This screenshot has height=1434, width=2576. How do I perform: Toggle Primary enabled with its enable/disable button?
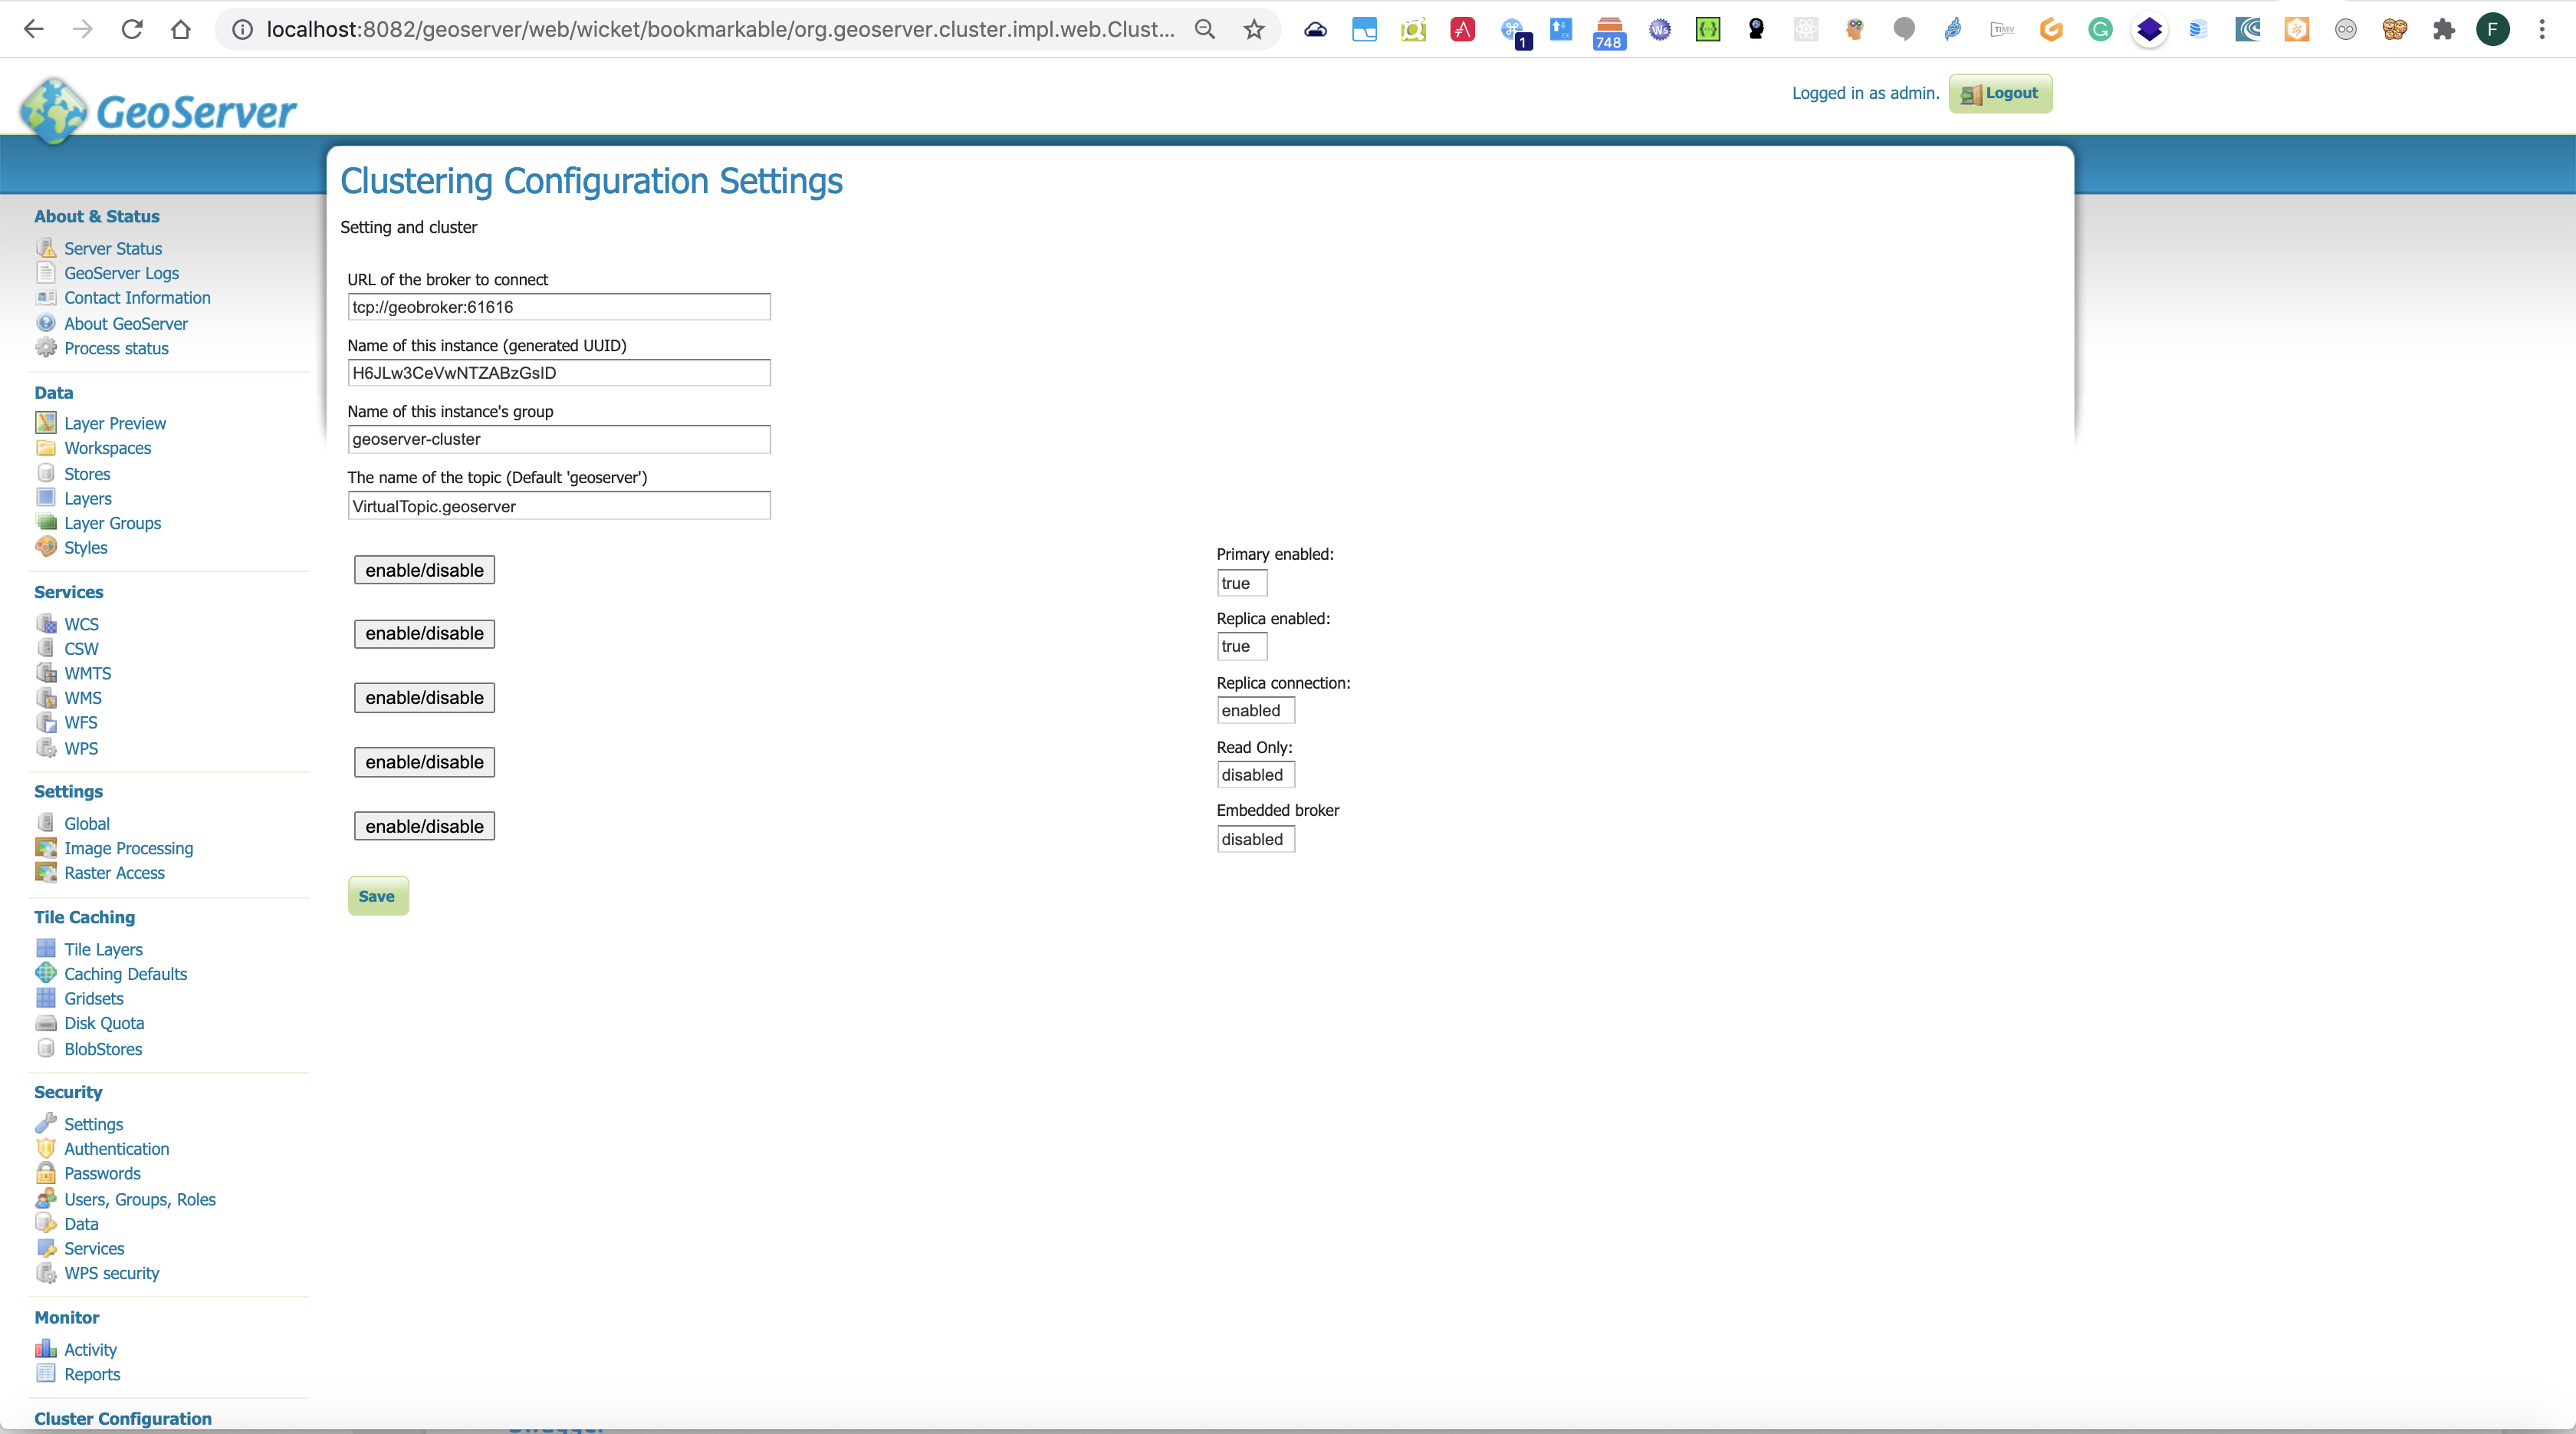(x=423, y=570)
